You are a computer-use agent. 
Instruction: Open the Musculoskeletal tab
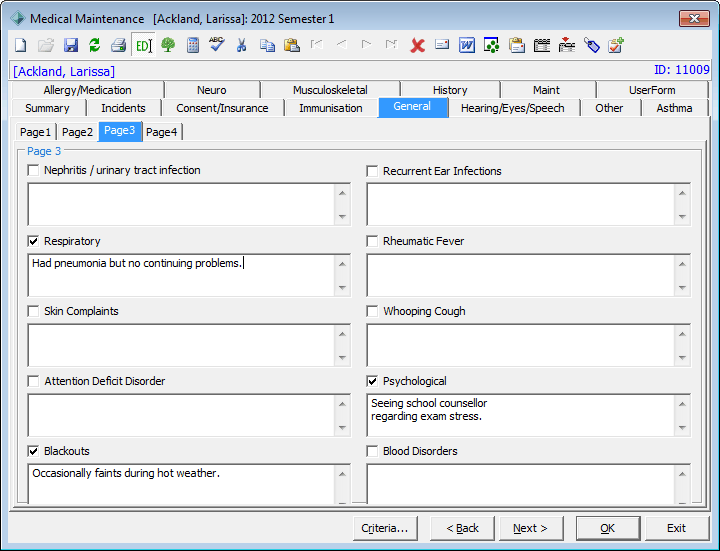[330, 90]
